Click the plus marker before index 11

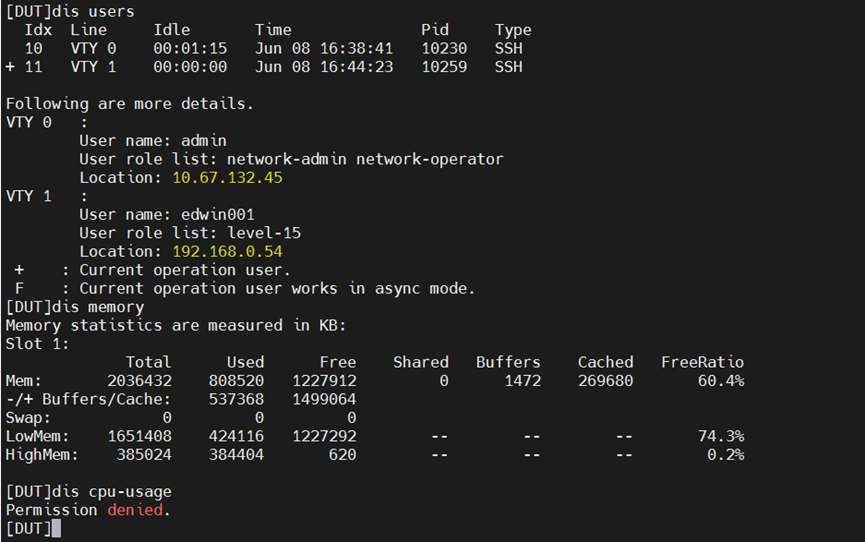10,67
